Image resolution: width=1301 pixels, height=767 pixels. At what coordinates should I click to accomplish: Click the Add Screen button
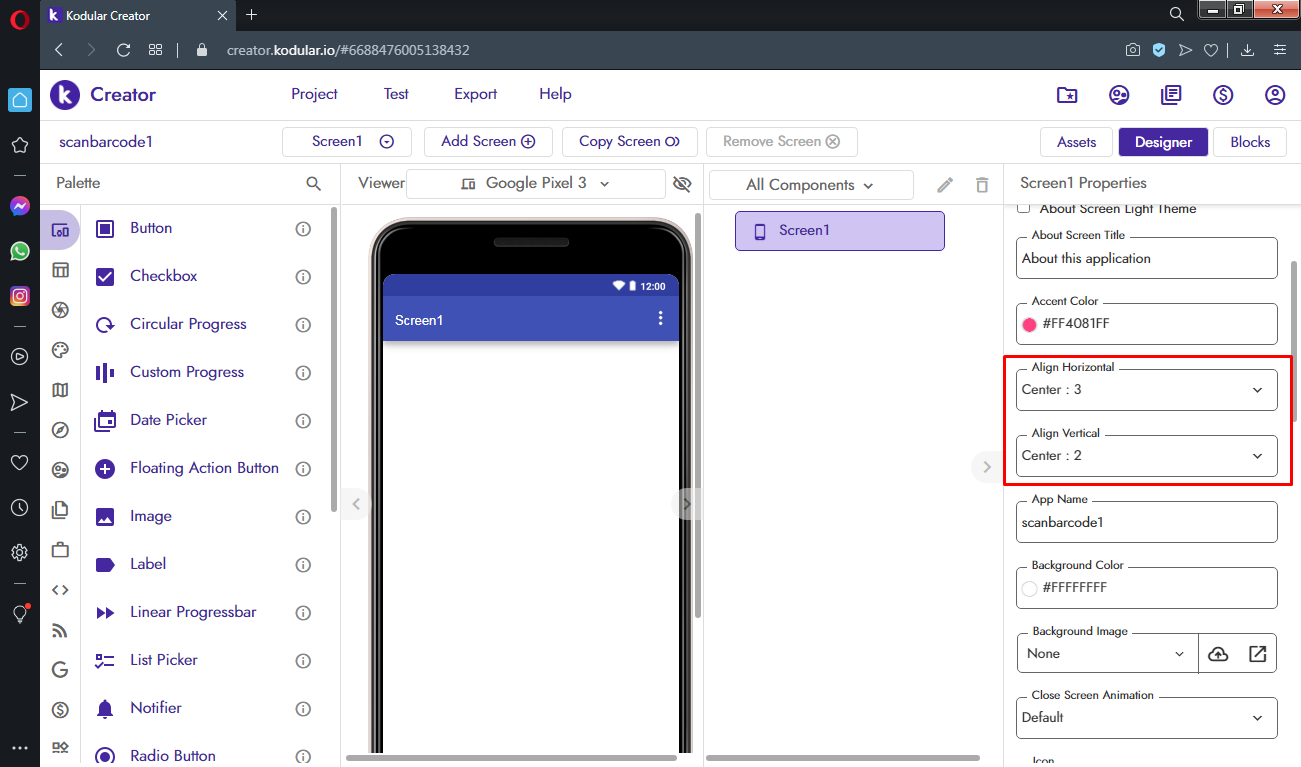(x=488, y=142)
